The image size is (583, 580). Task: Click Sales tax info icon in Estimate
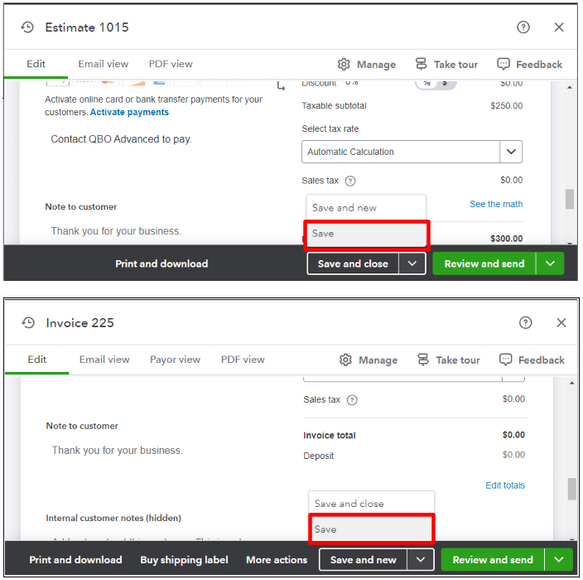(350, 181)
